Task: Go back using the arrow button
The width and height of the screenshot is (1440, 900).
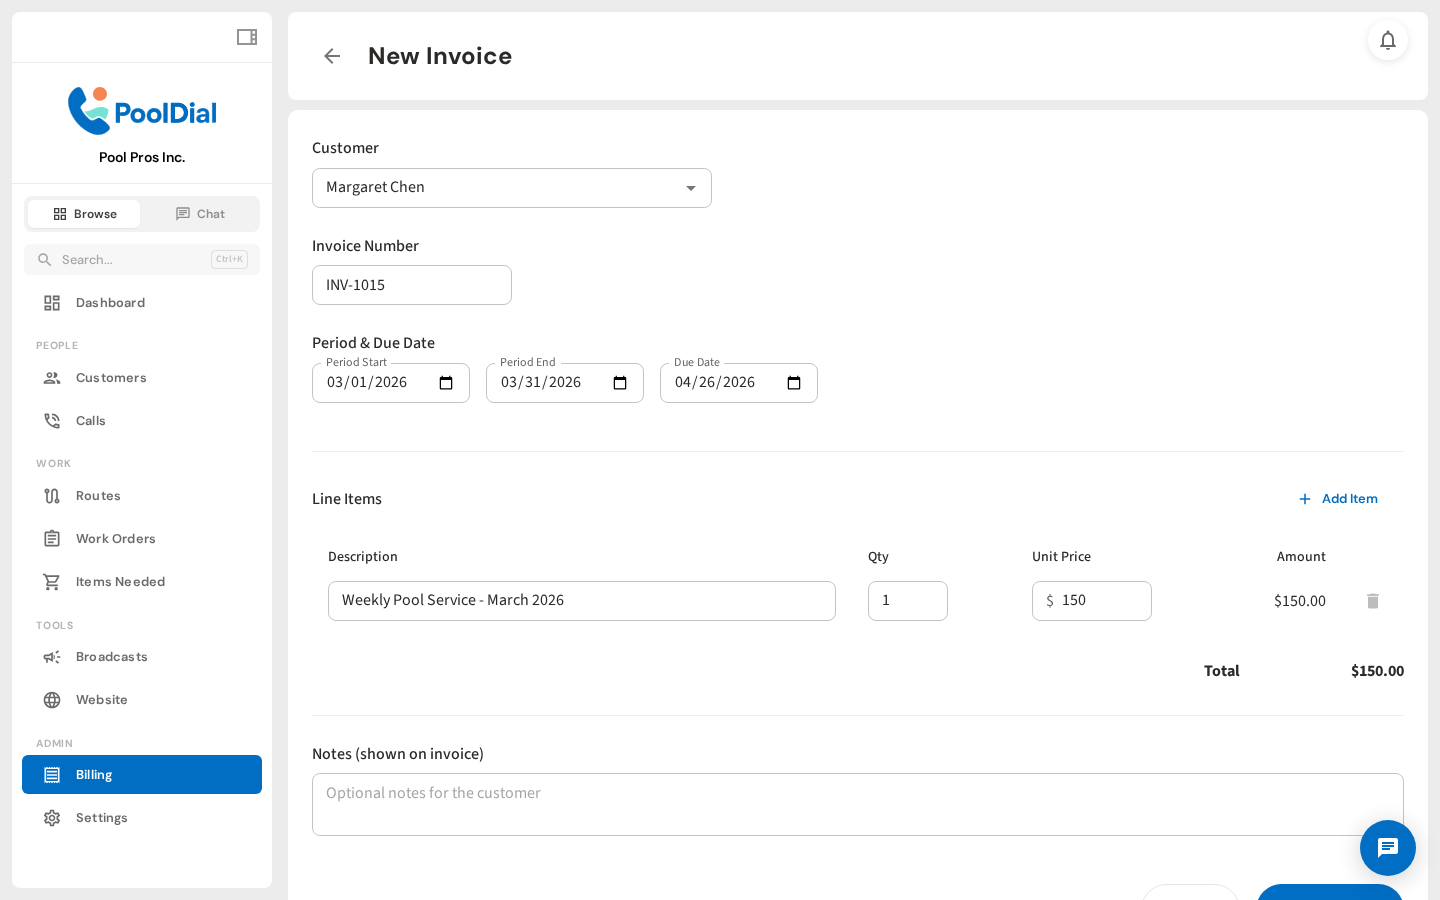Action: tap(331, 56)
